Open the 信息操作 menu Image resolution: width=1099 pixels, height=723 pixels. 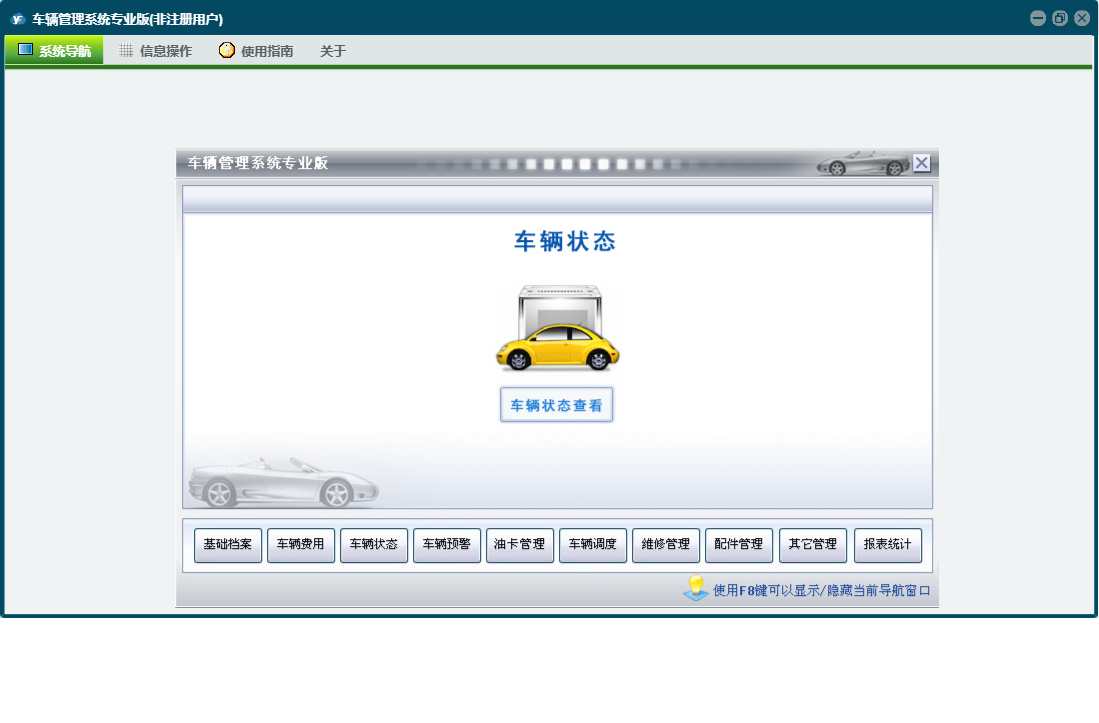pos(155,51)
